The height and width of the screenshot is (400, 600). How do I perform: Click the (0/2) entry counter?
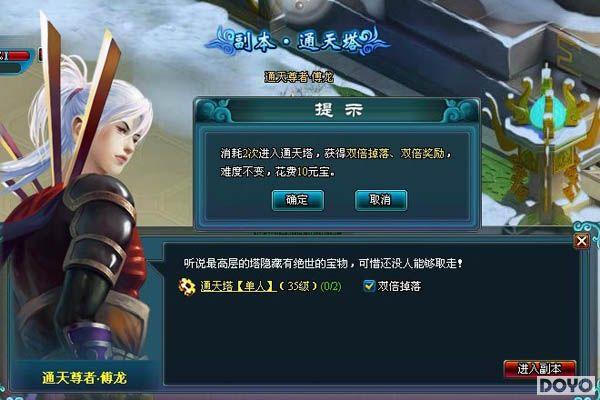[x=331, y=286]
